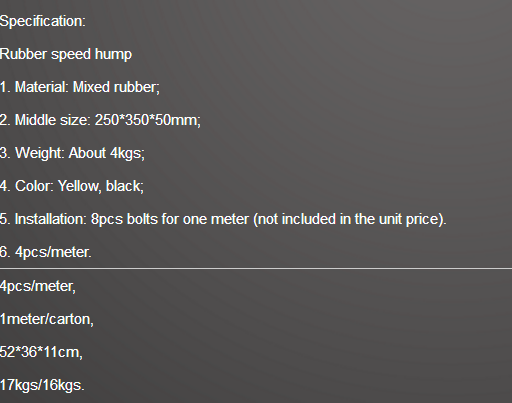Click the Color: Yellow, black line
The height and width of the screenshot is (403, 512).
point(72,186)
